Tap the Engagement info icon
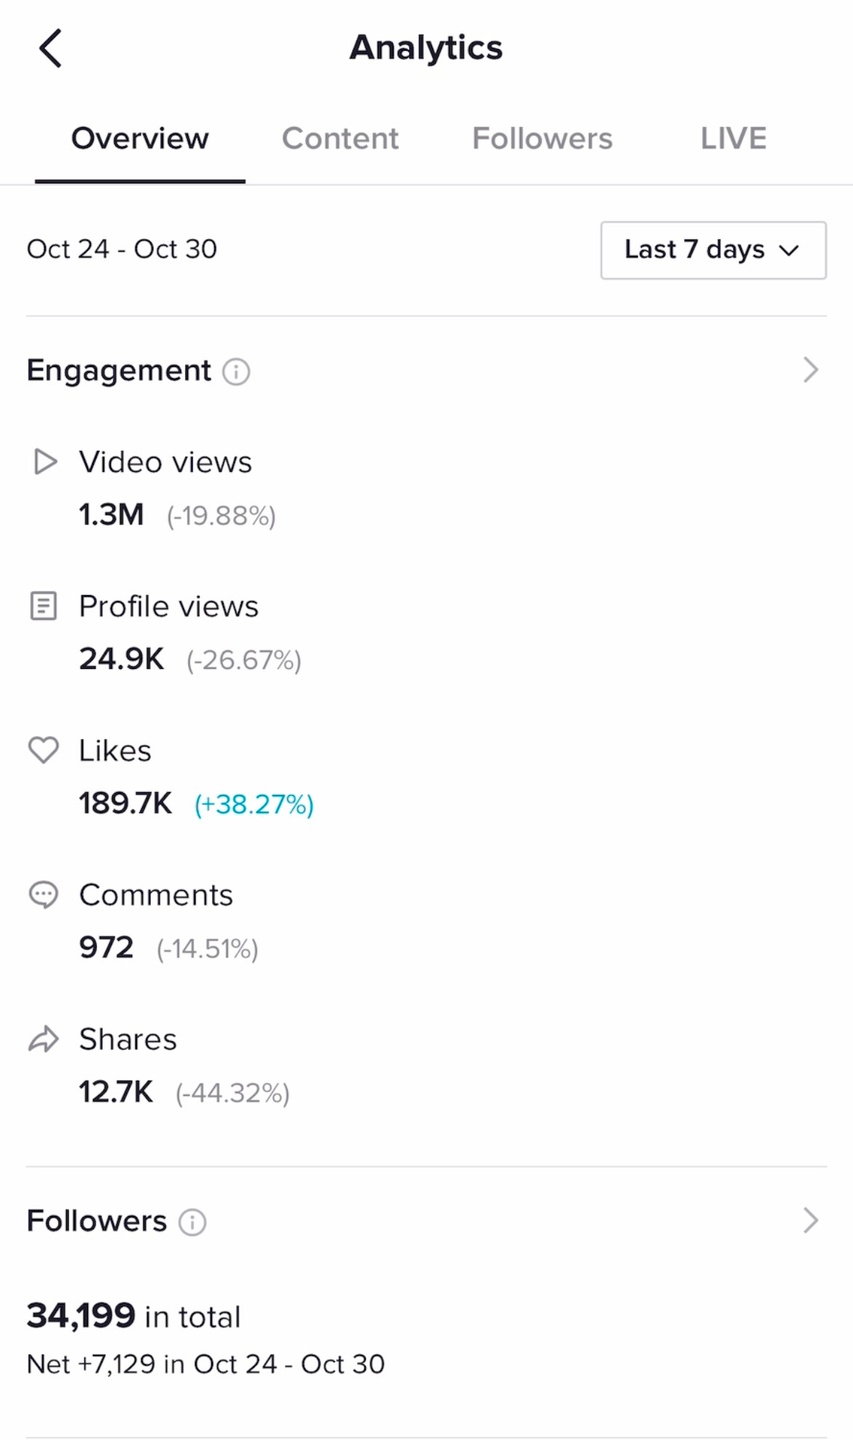 coord(236,372)
